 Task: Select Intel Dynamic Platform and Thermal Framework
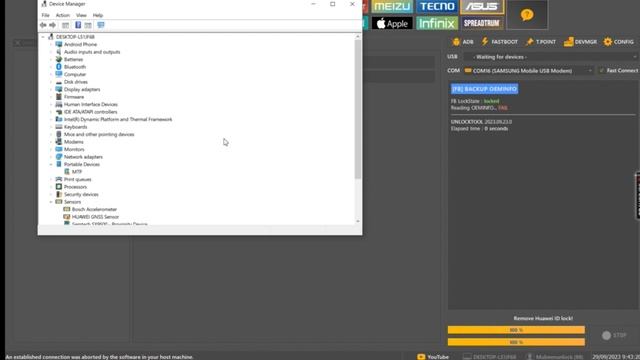coord(118,119)
